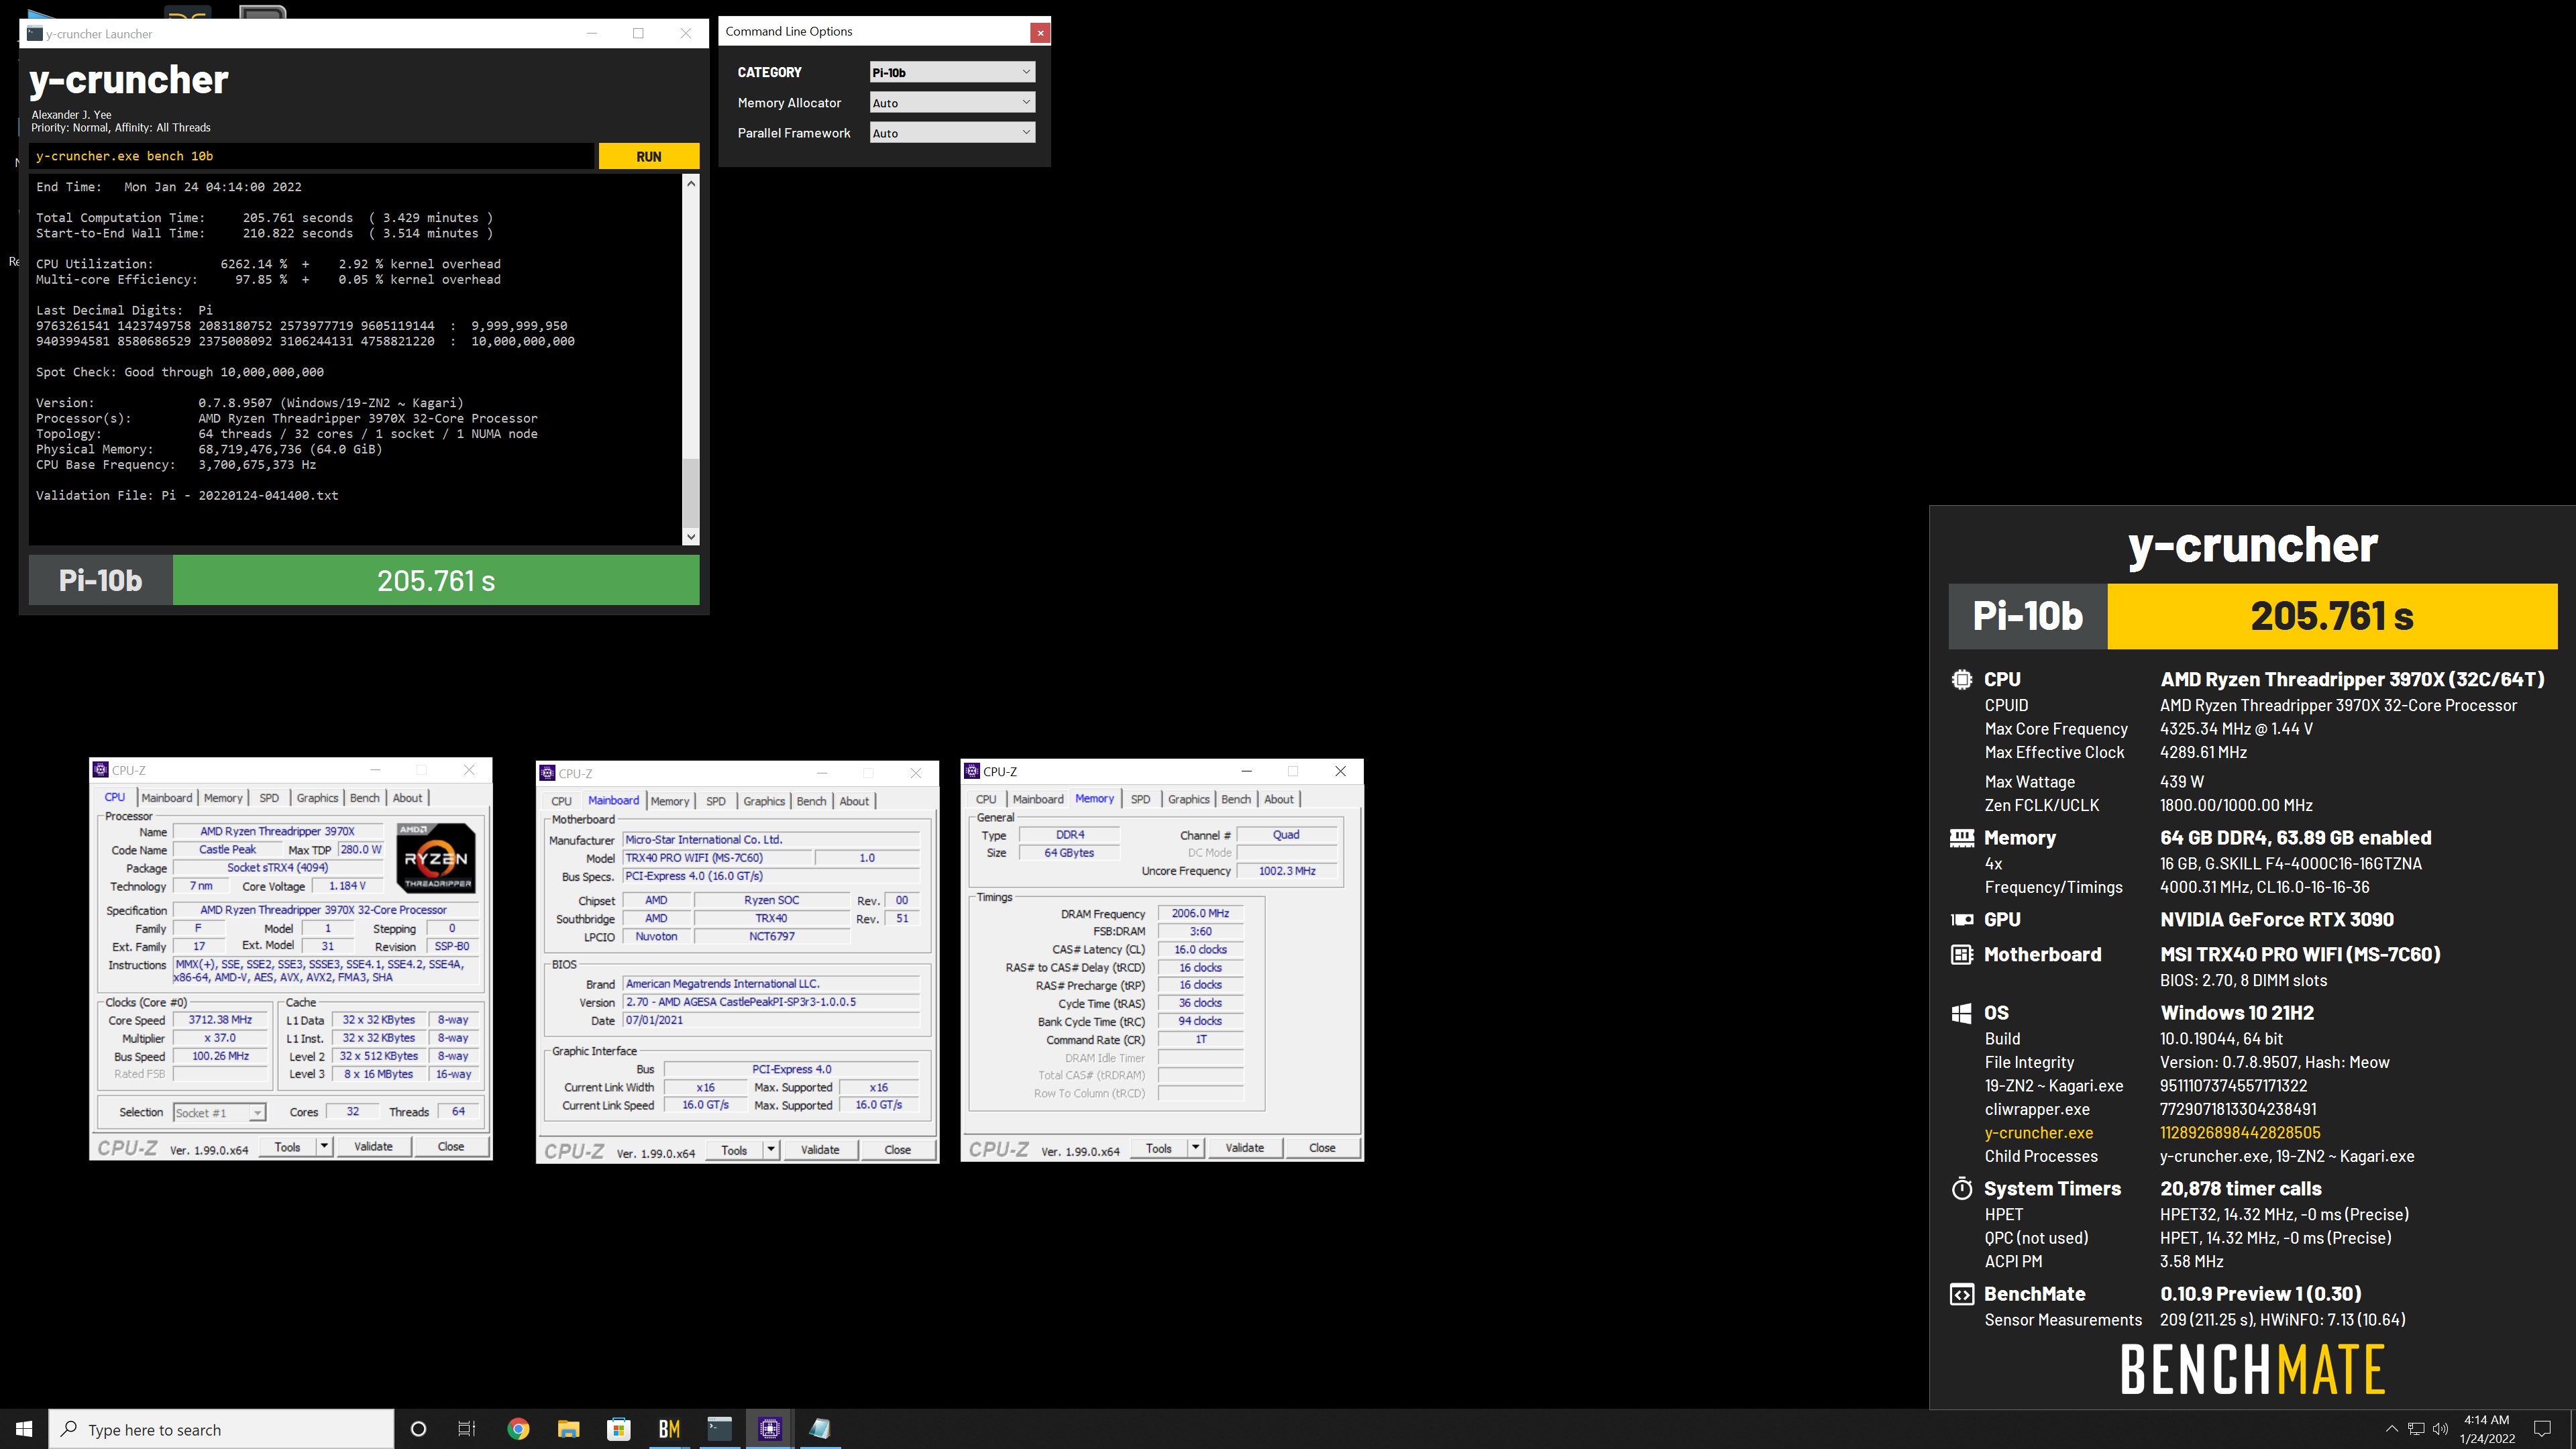Click CPU-Z title icon in CPU tab window
2576x1449 pixels.
[x=101, y=770]
